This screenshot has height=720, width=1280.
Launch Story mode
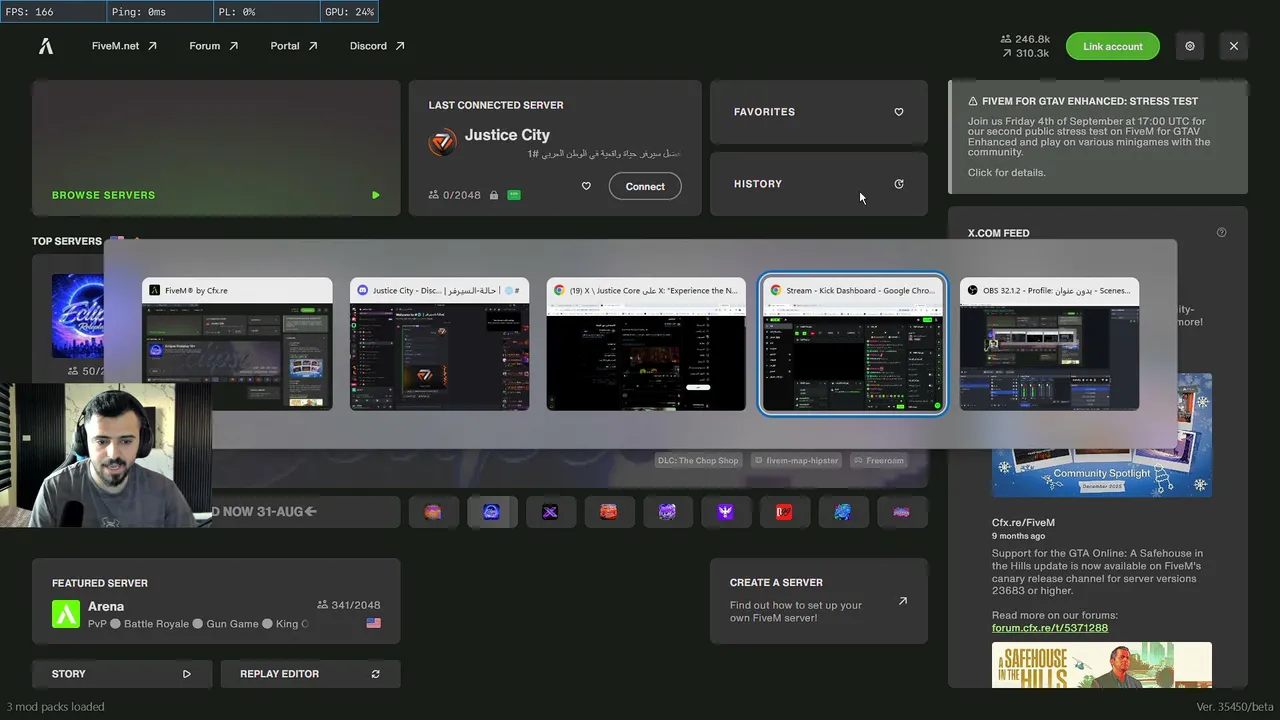(122, 674)
